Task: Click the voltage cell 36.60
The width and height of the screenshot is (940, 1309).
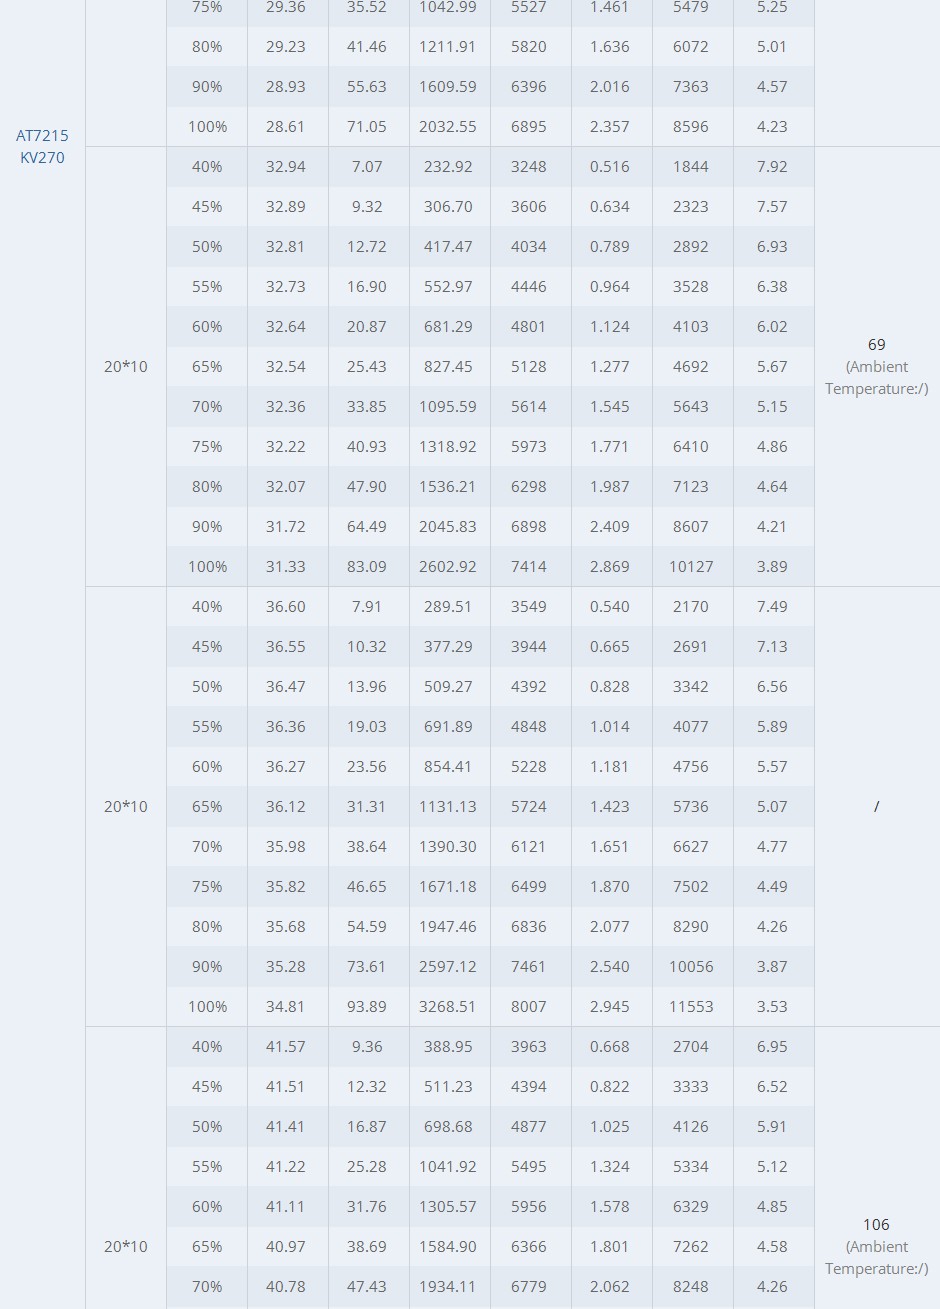Action: [286, 606]
